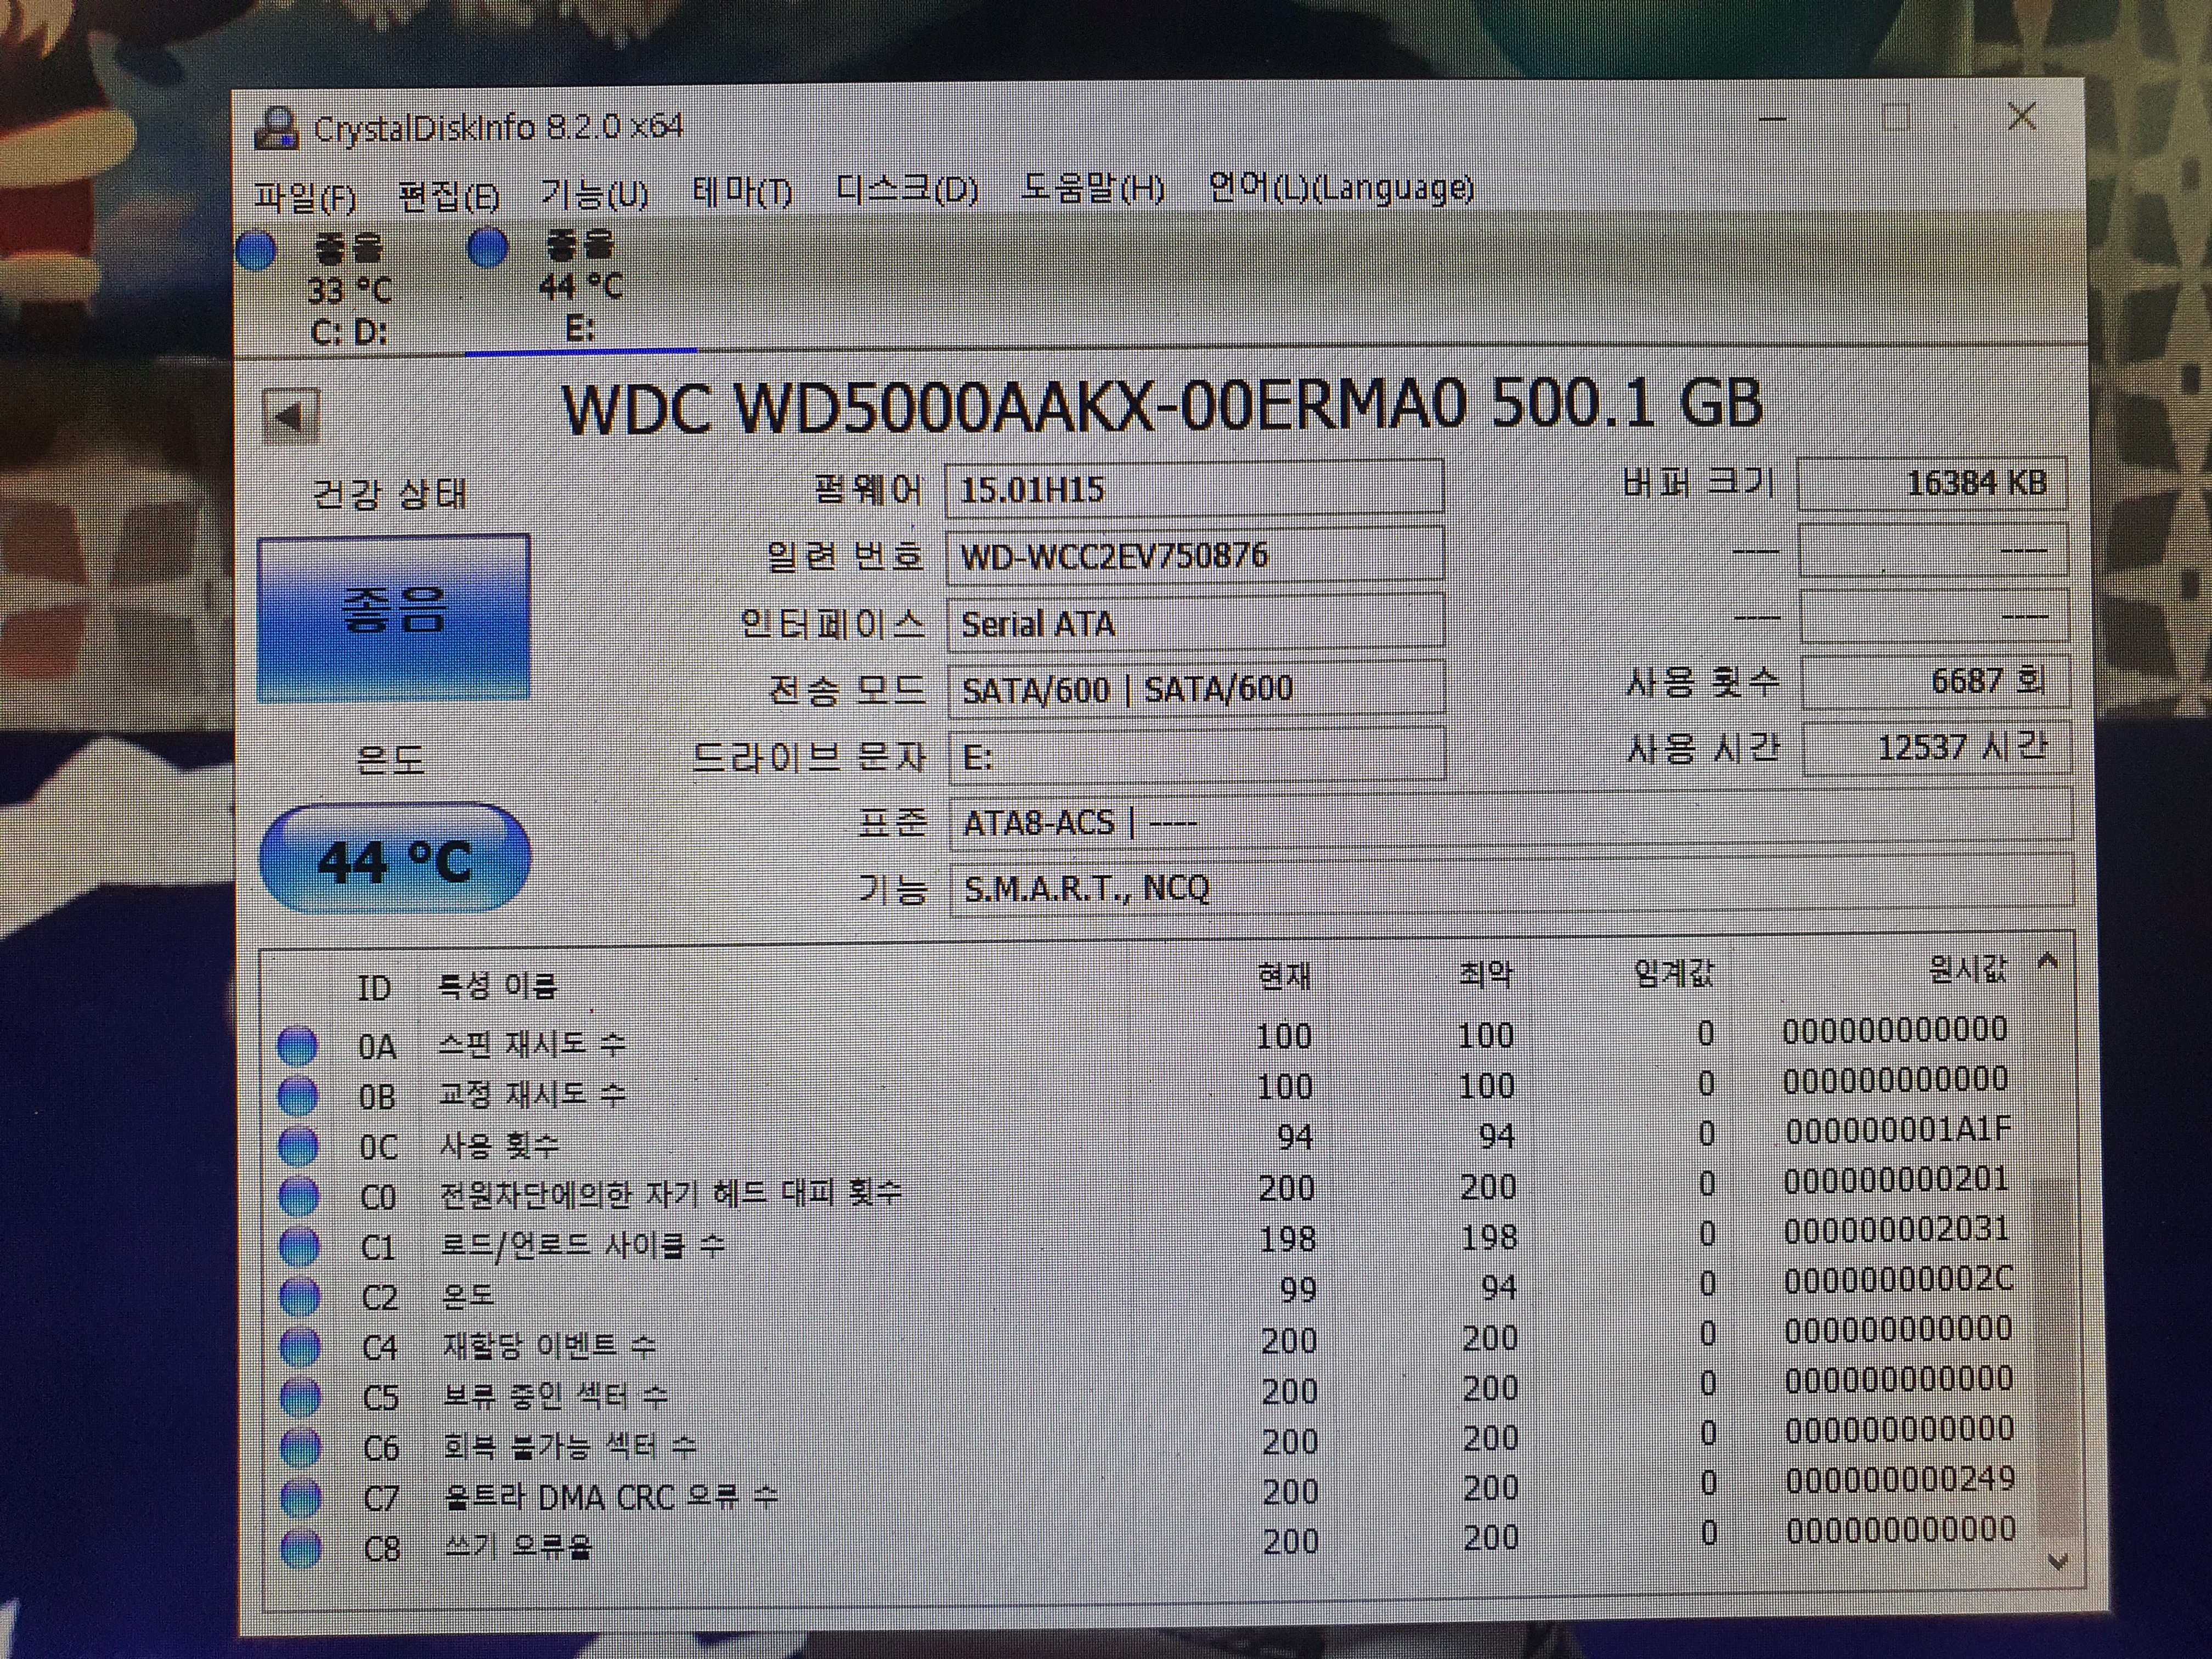
Task: Click the 44 °C temperature button
Action: [394, 859]
